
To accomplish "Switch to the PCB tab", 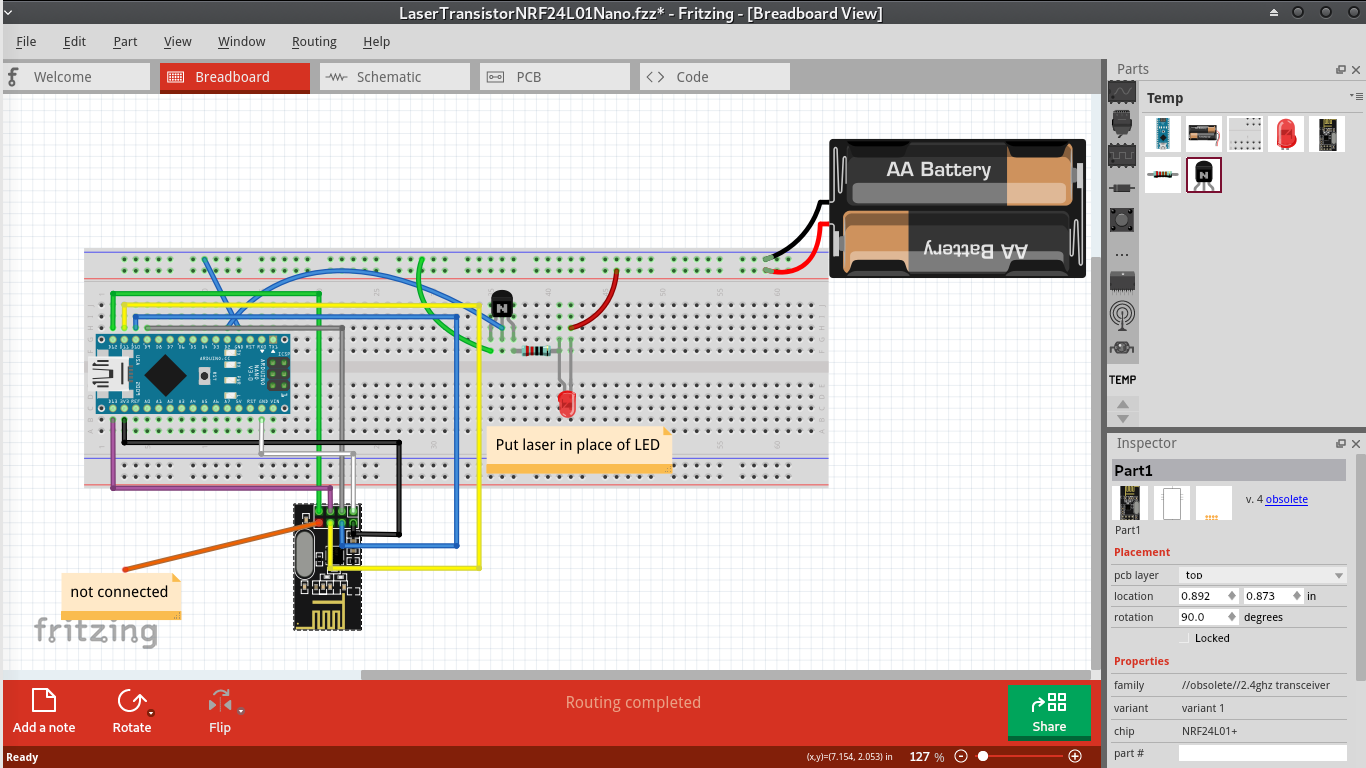I will click(555, 77).
